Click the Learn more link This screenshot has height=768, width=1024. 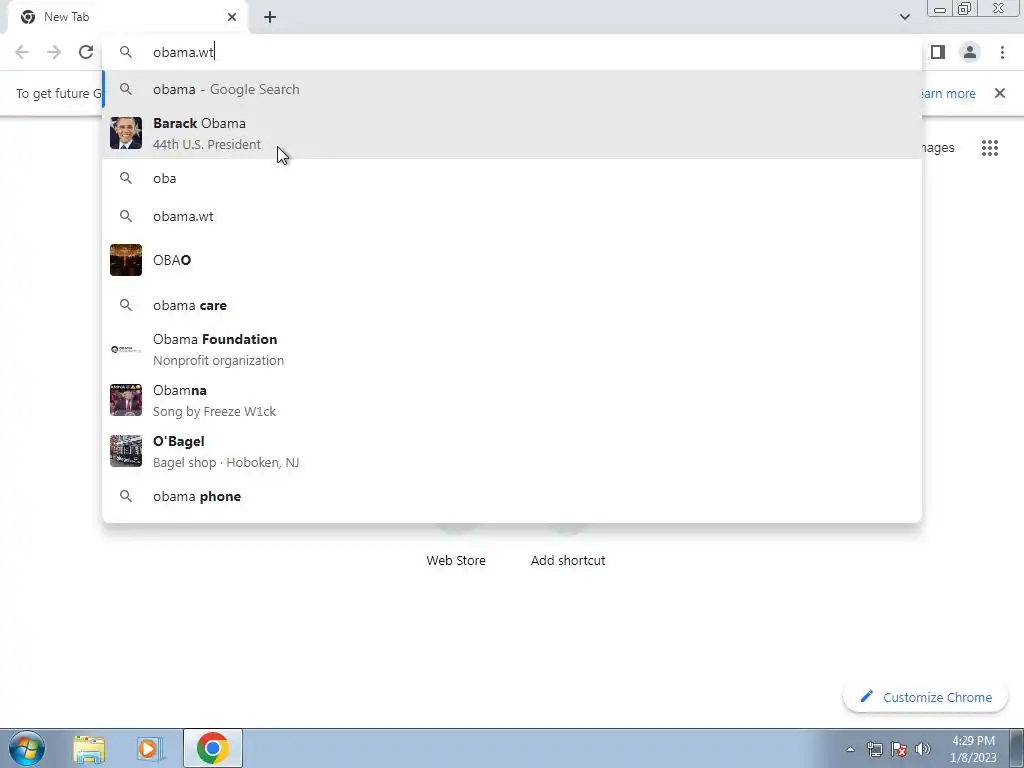point(949,93)
